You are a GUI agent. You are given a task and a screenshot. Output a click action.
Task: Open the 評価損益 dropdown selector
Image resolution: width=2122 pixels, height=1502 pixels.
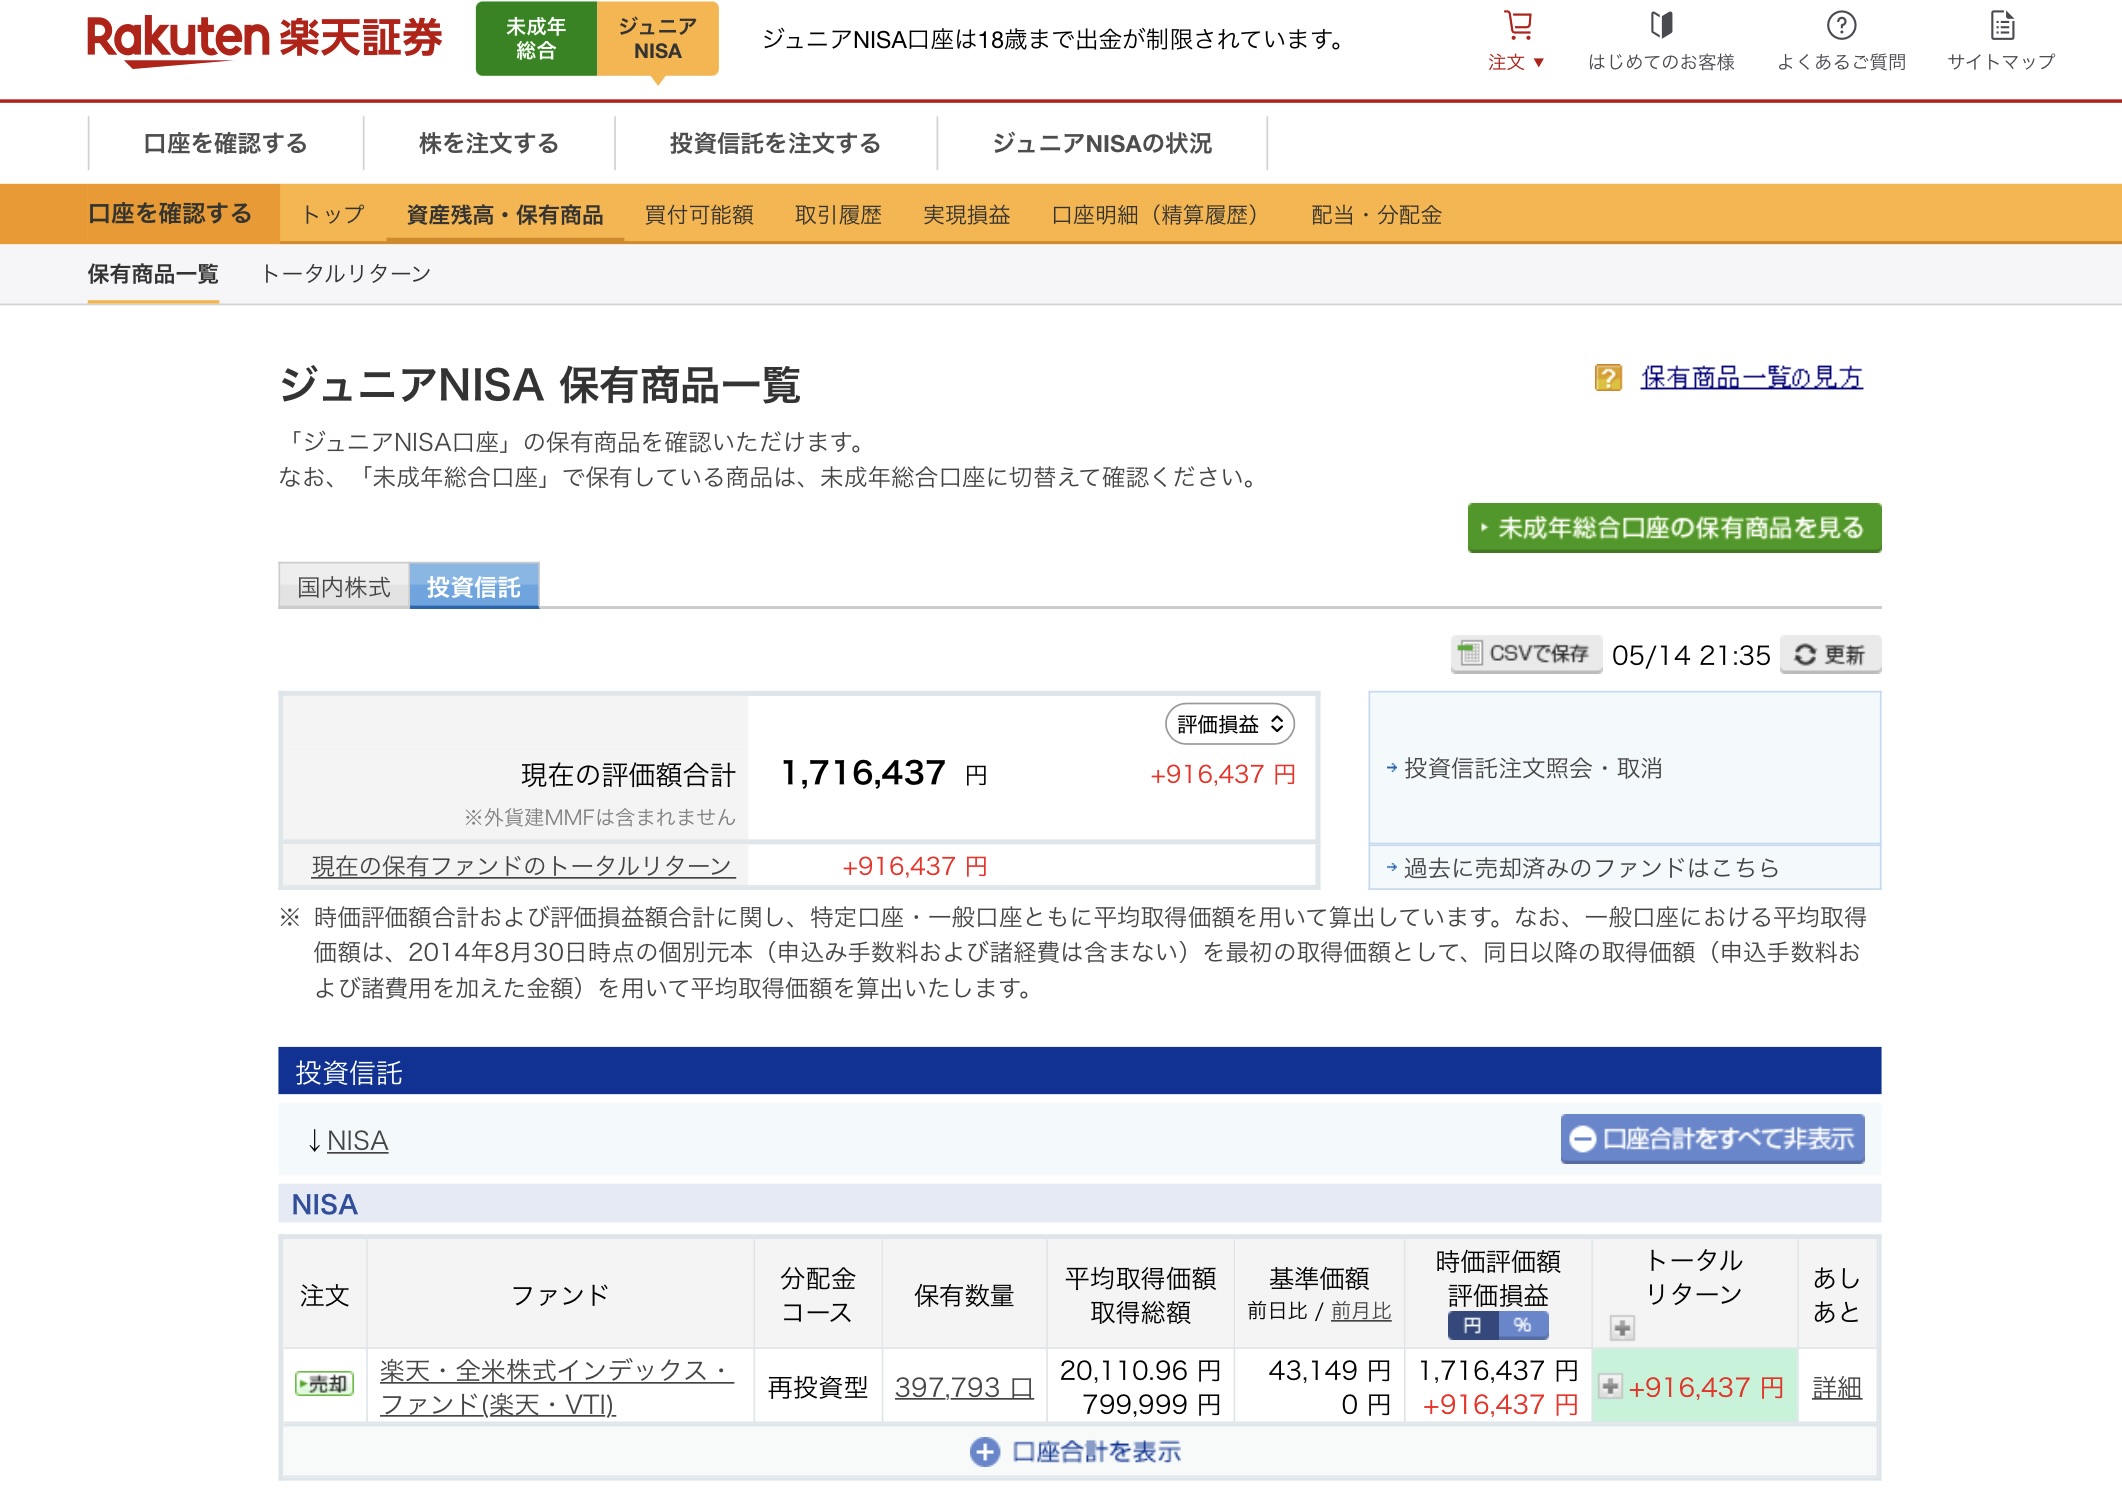1230,724
